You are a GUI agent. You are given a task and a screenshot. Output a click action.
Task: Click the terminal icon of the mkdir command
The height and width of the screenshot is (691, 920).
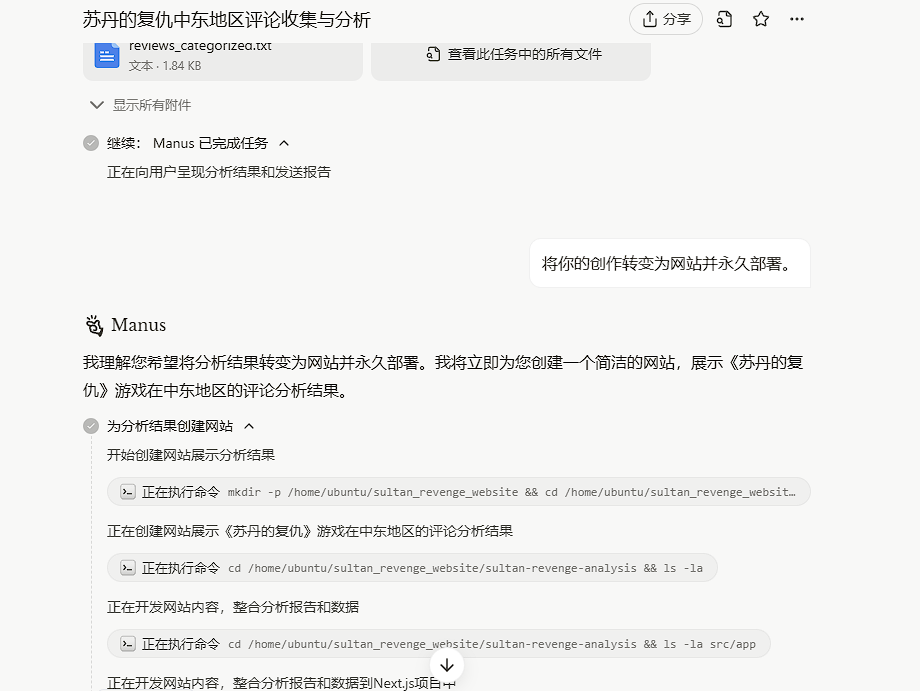[x=128, y=492]
